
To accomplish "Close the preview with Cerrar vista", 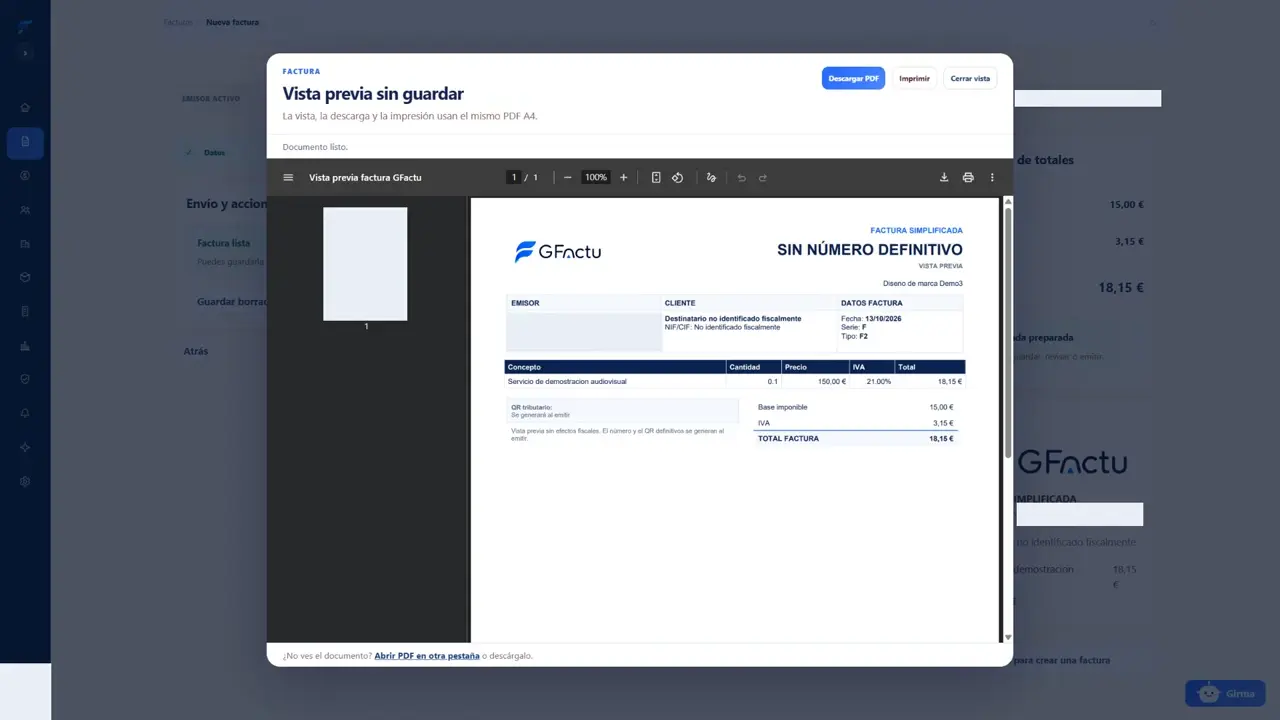I will point(970,78).
